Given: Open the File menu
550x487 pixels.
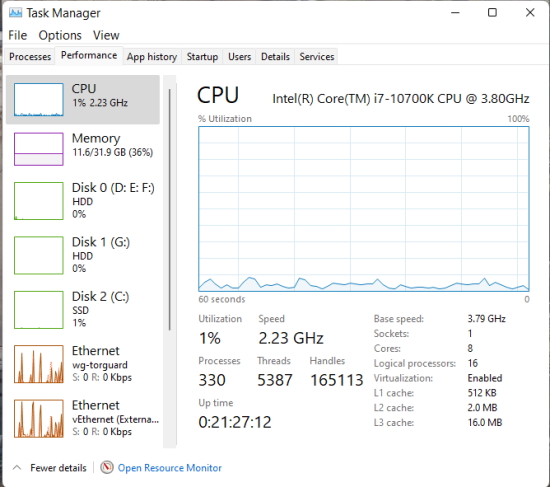Looking at the screenshot, I should (x=18, y=35).
